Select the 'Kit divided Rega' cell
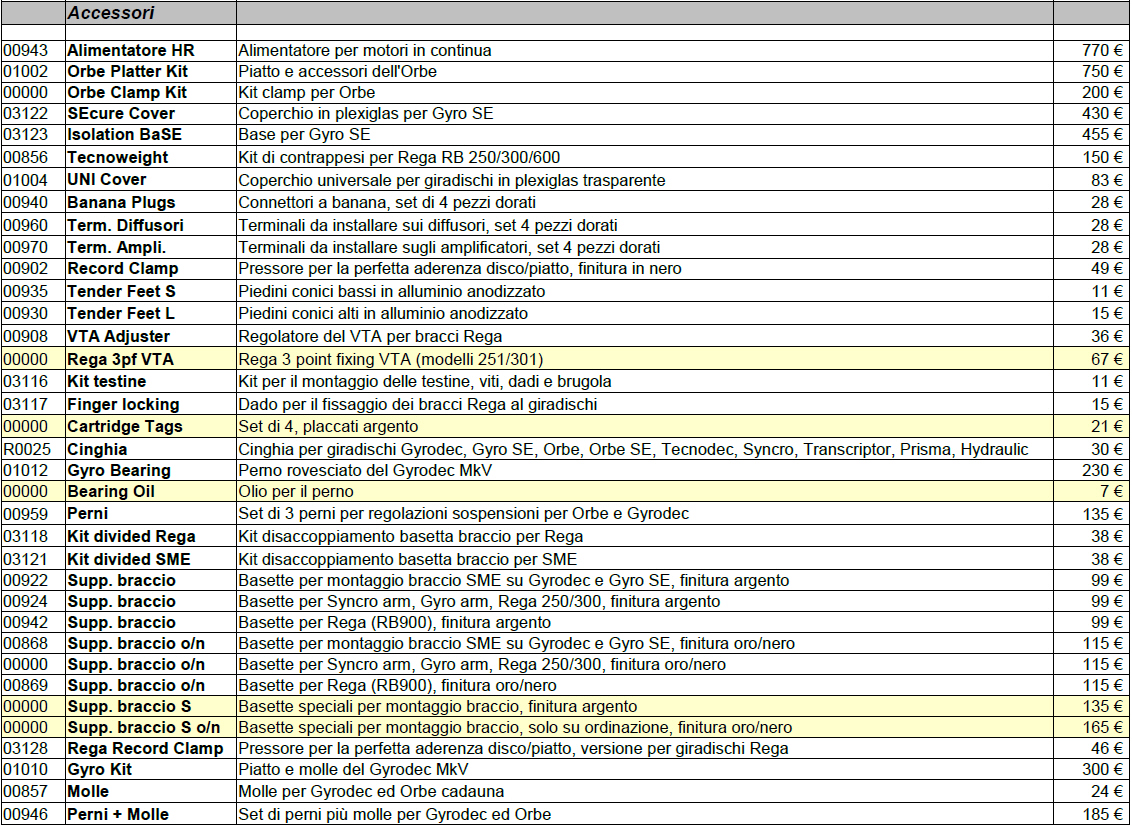1132x826 pixels. 151,536
